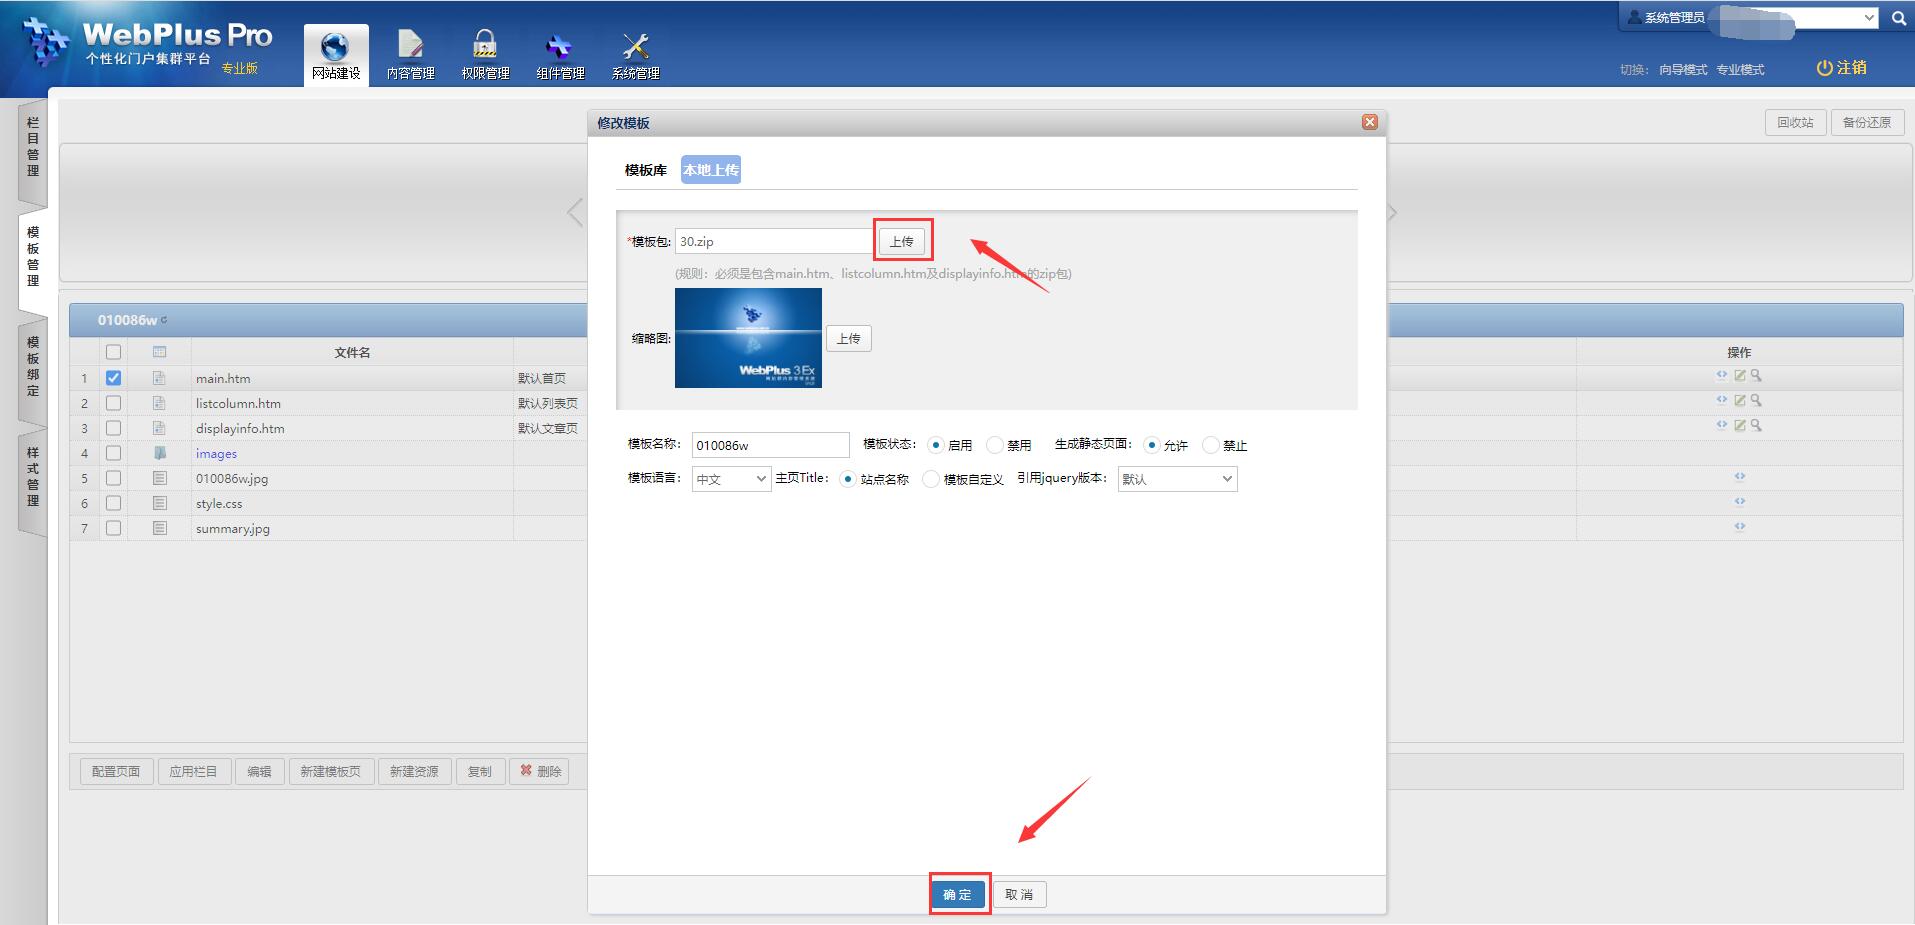Open the 模板语言 dropdown
This screenshot has width=1915, height=925.
coord(731,479)
